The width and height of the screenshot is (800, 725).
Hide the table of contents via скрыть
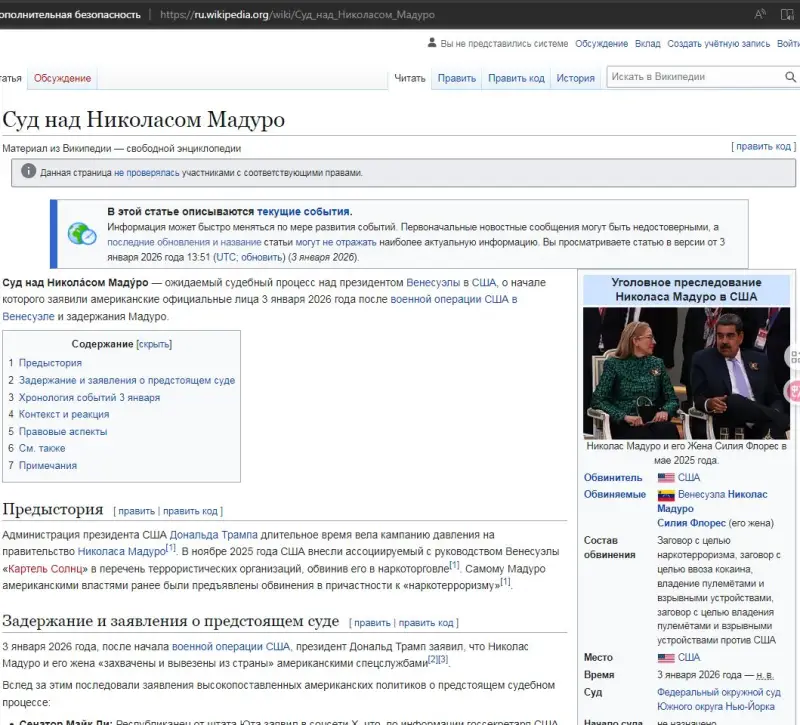point(154,344)
